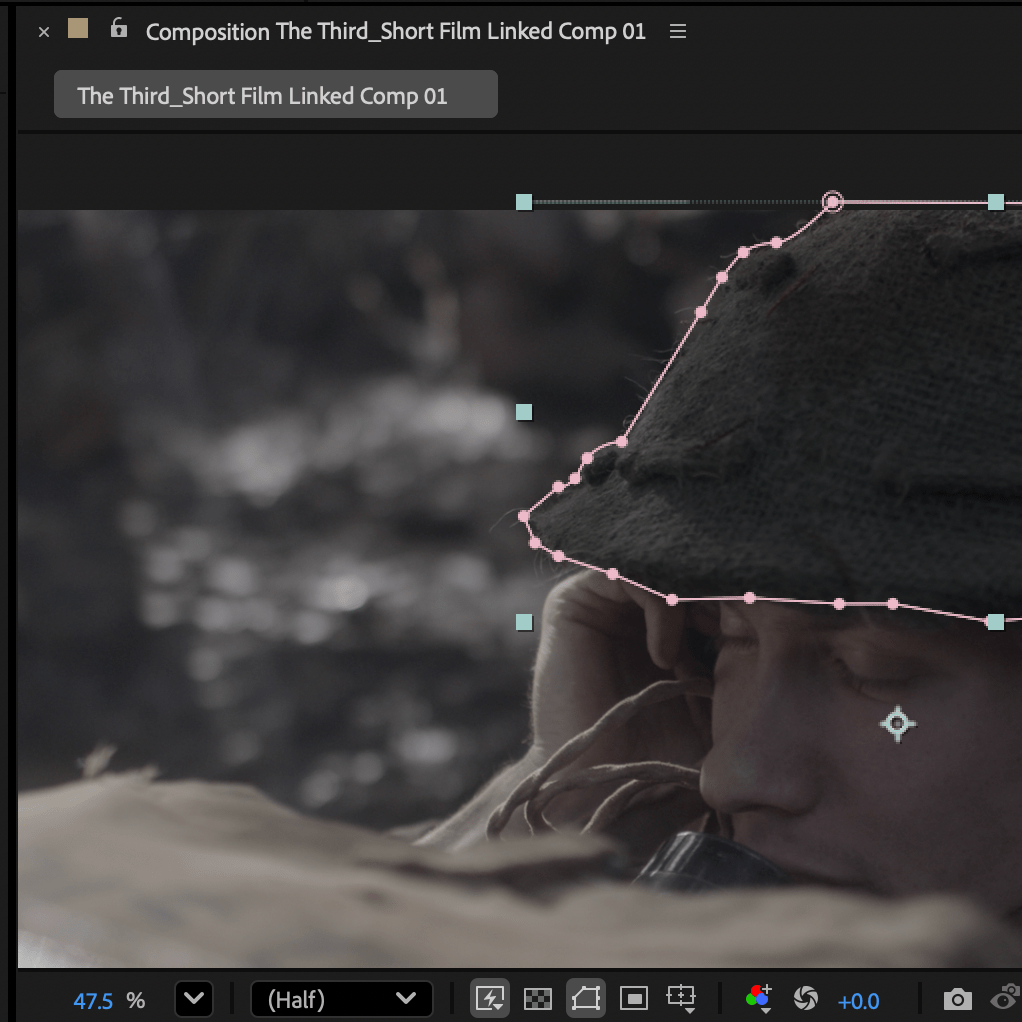Take a snapshot with the camera icon
Viewport: 1022px width, 1022px height.
(x=957, y=998)
